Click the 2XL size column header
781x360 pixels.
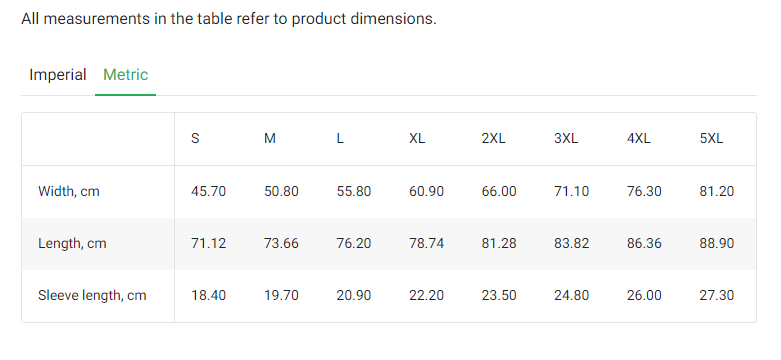pos(493,138)
